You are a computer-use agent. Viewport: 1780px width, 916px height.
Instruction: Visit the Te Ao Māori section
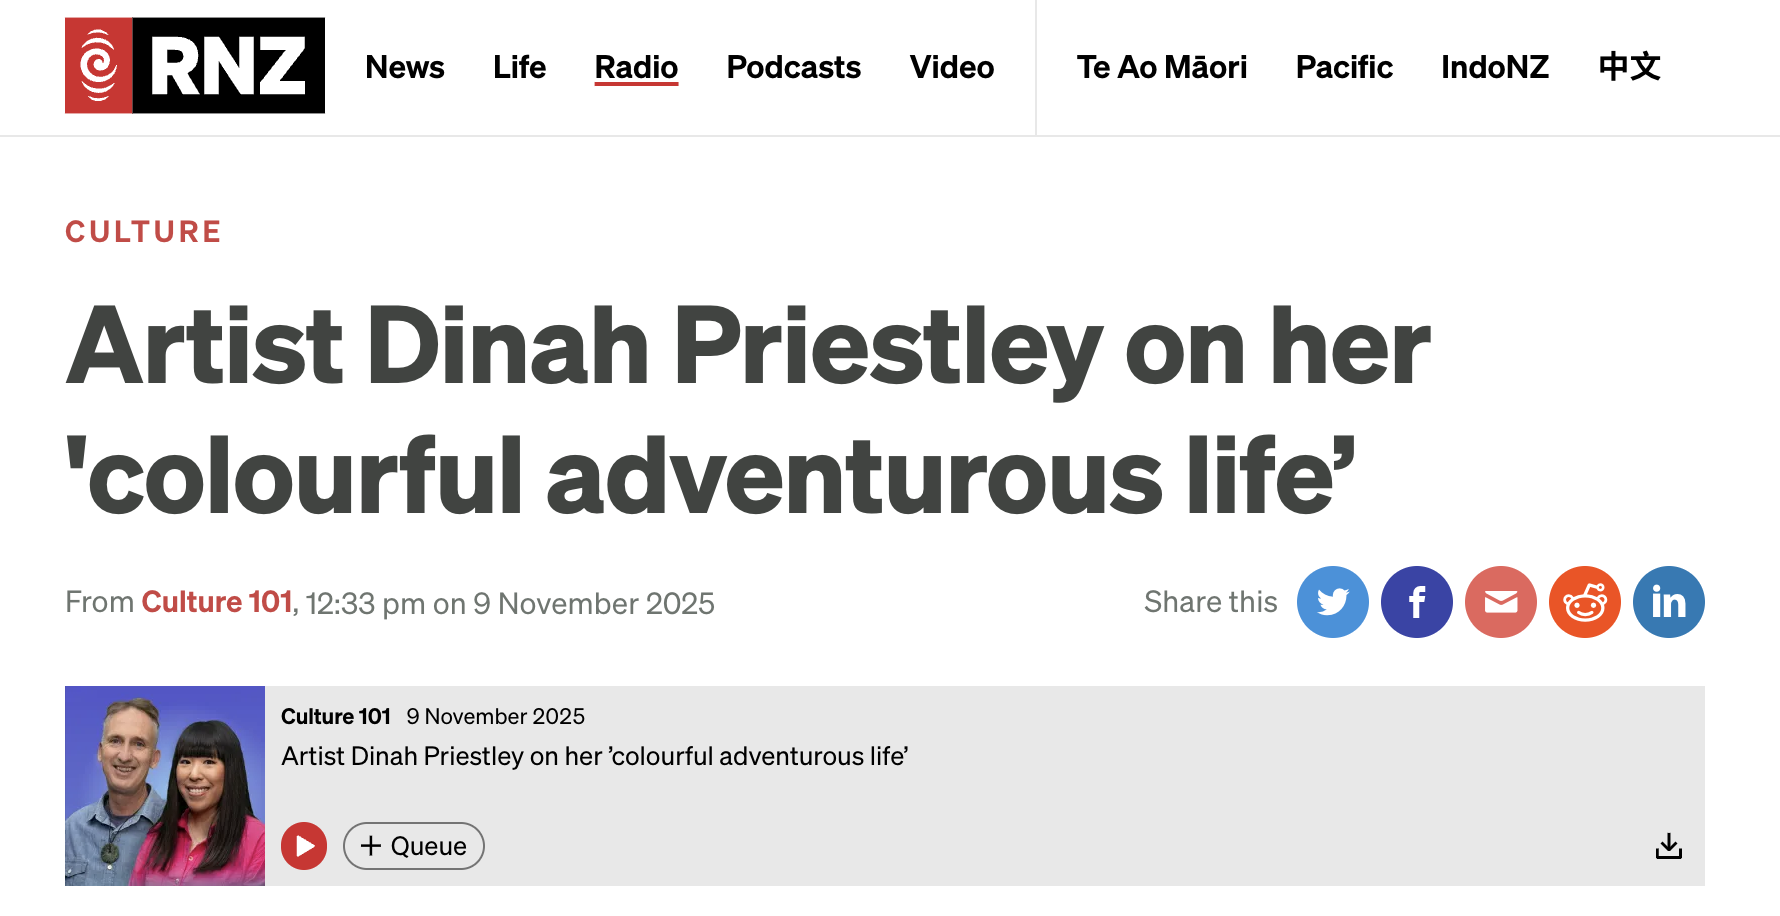click(1162, 67)
